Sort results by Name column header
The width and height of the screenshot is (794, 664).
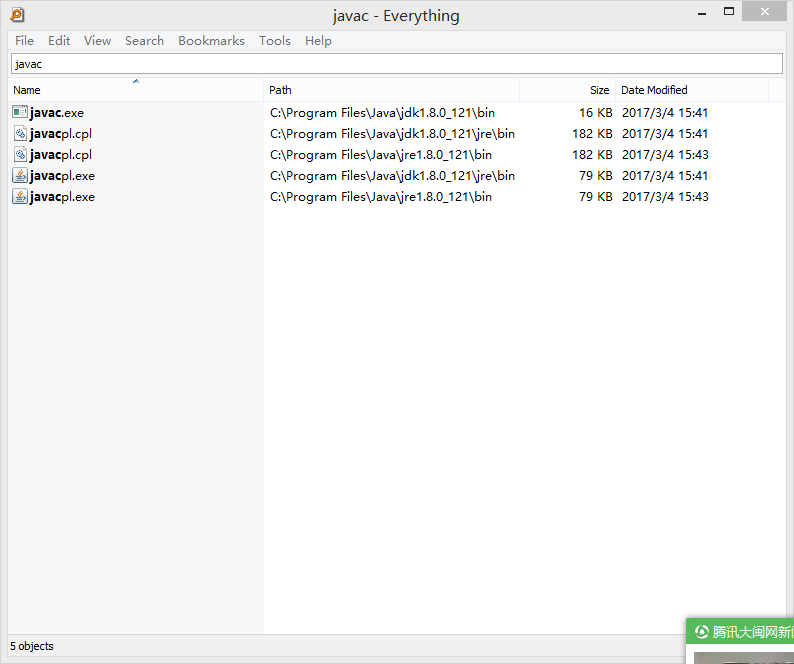click(136, 90)
